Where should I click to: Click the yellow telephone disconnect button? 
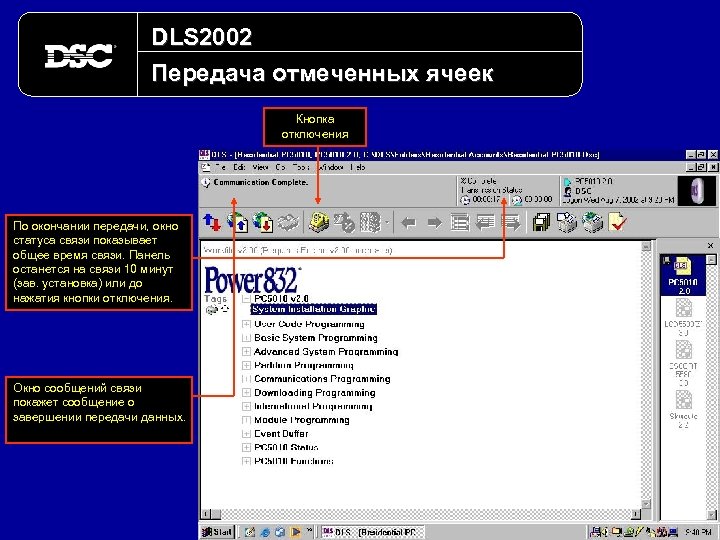coord(319,223)
